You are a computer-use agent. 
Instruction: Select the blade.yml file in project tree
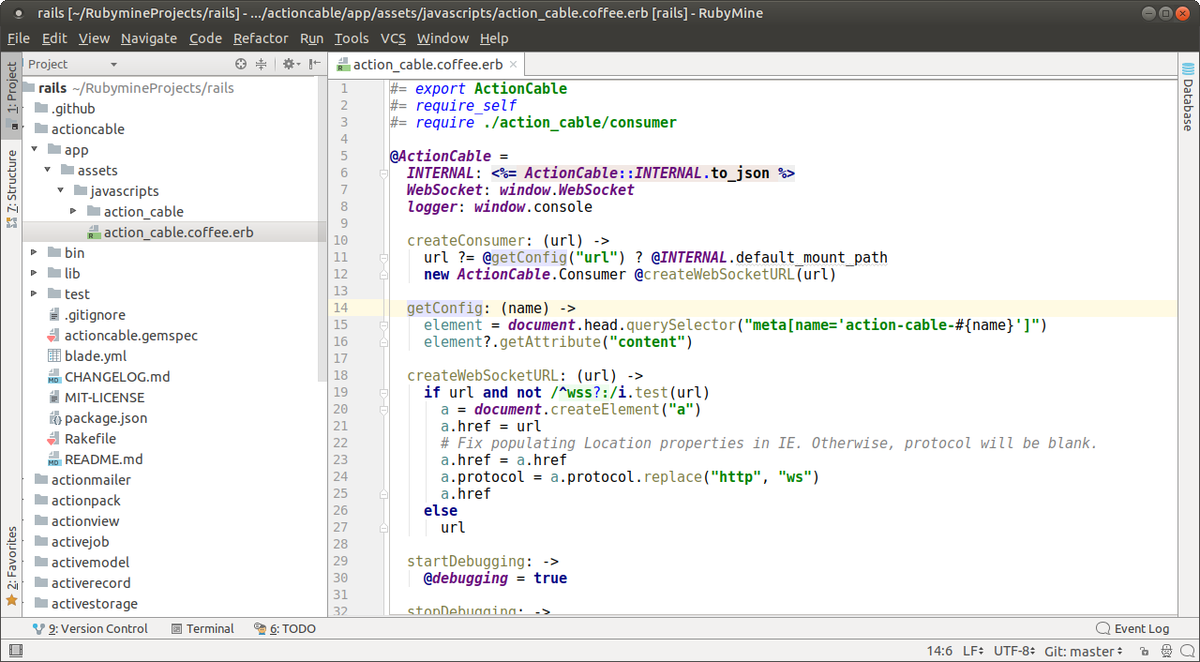(x=87, y=356)
